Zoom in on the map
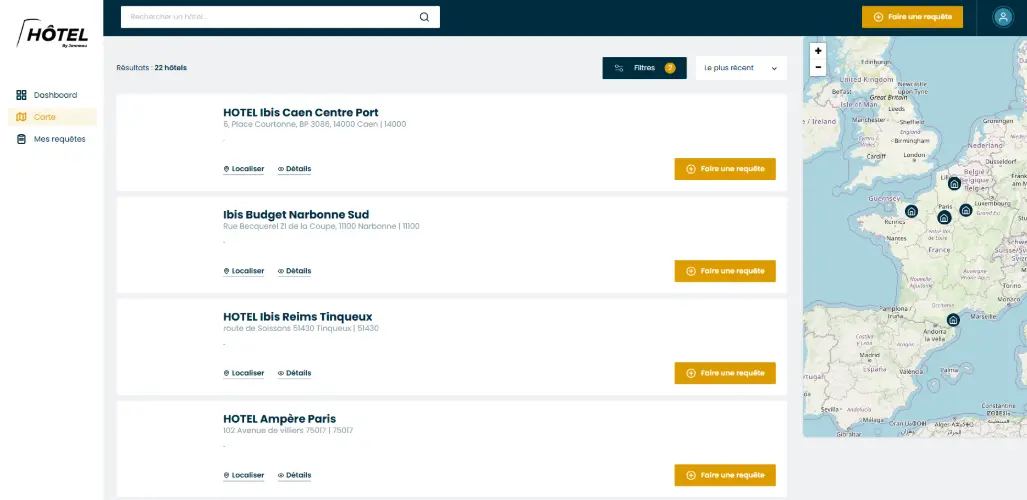 click(x=818, y=51)
